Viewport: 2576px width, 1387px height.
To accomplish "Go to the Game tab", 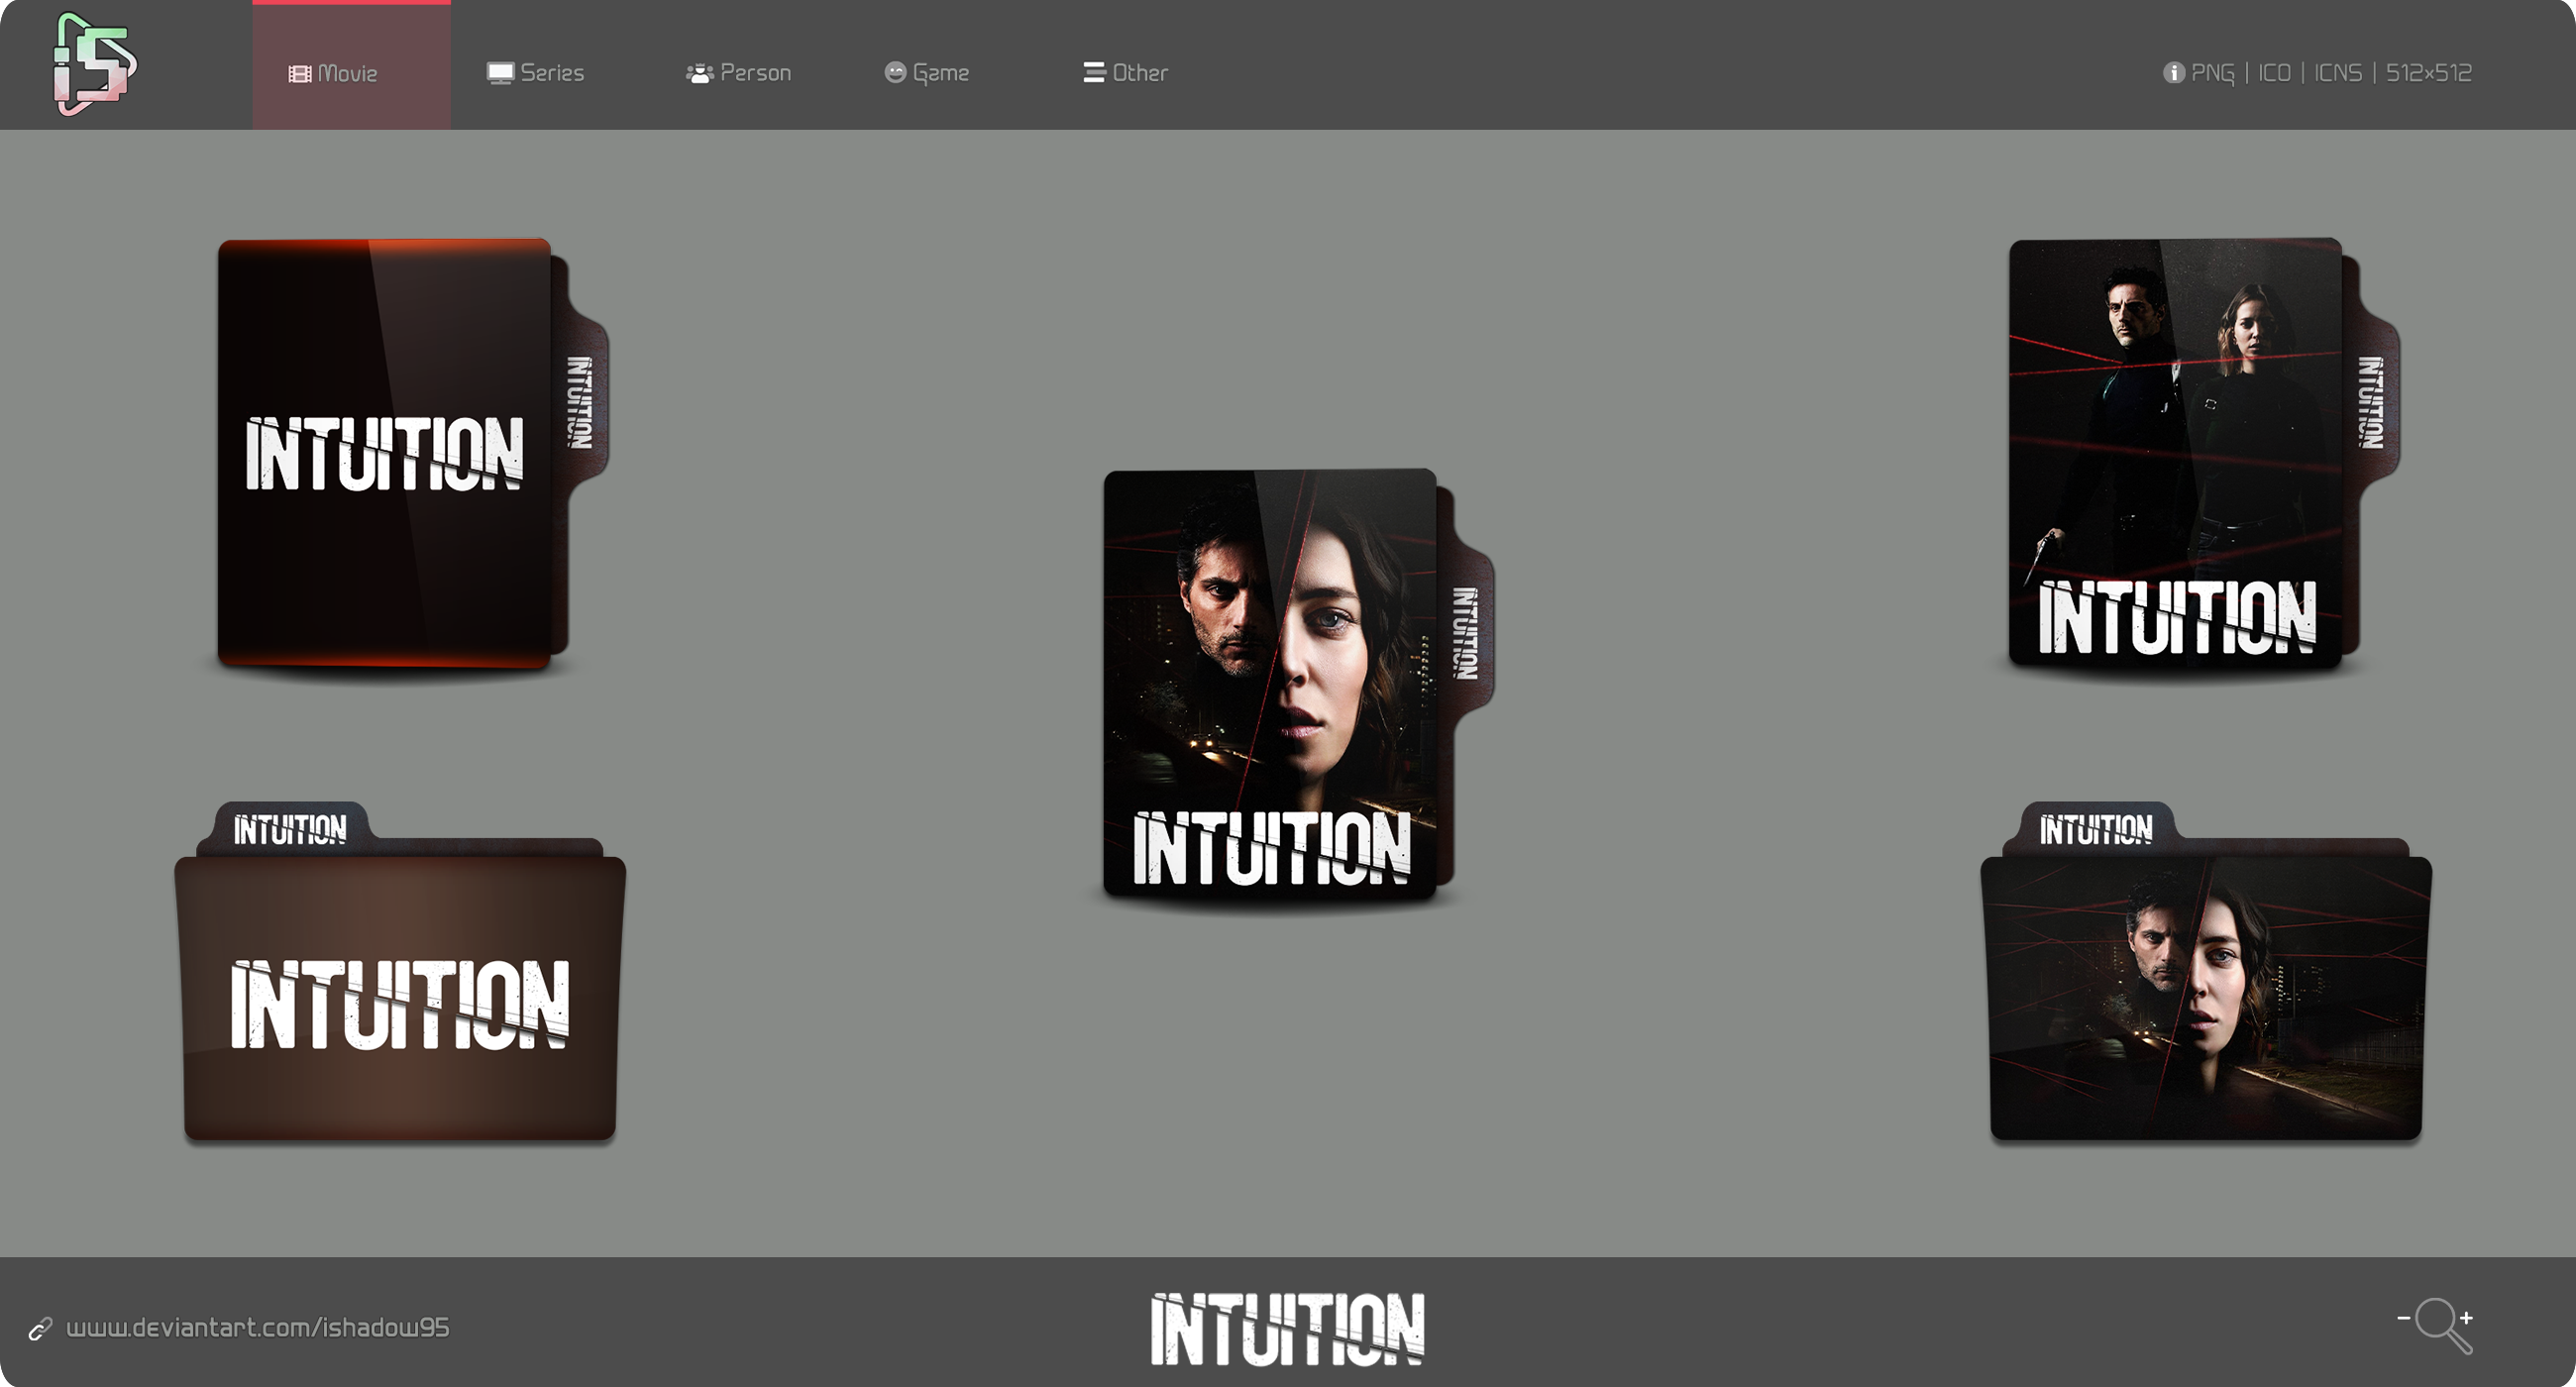I will coord(927,73).
